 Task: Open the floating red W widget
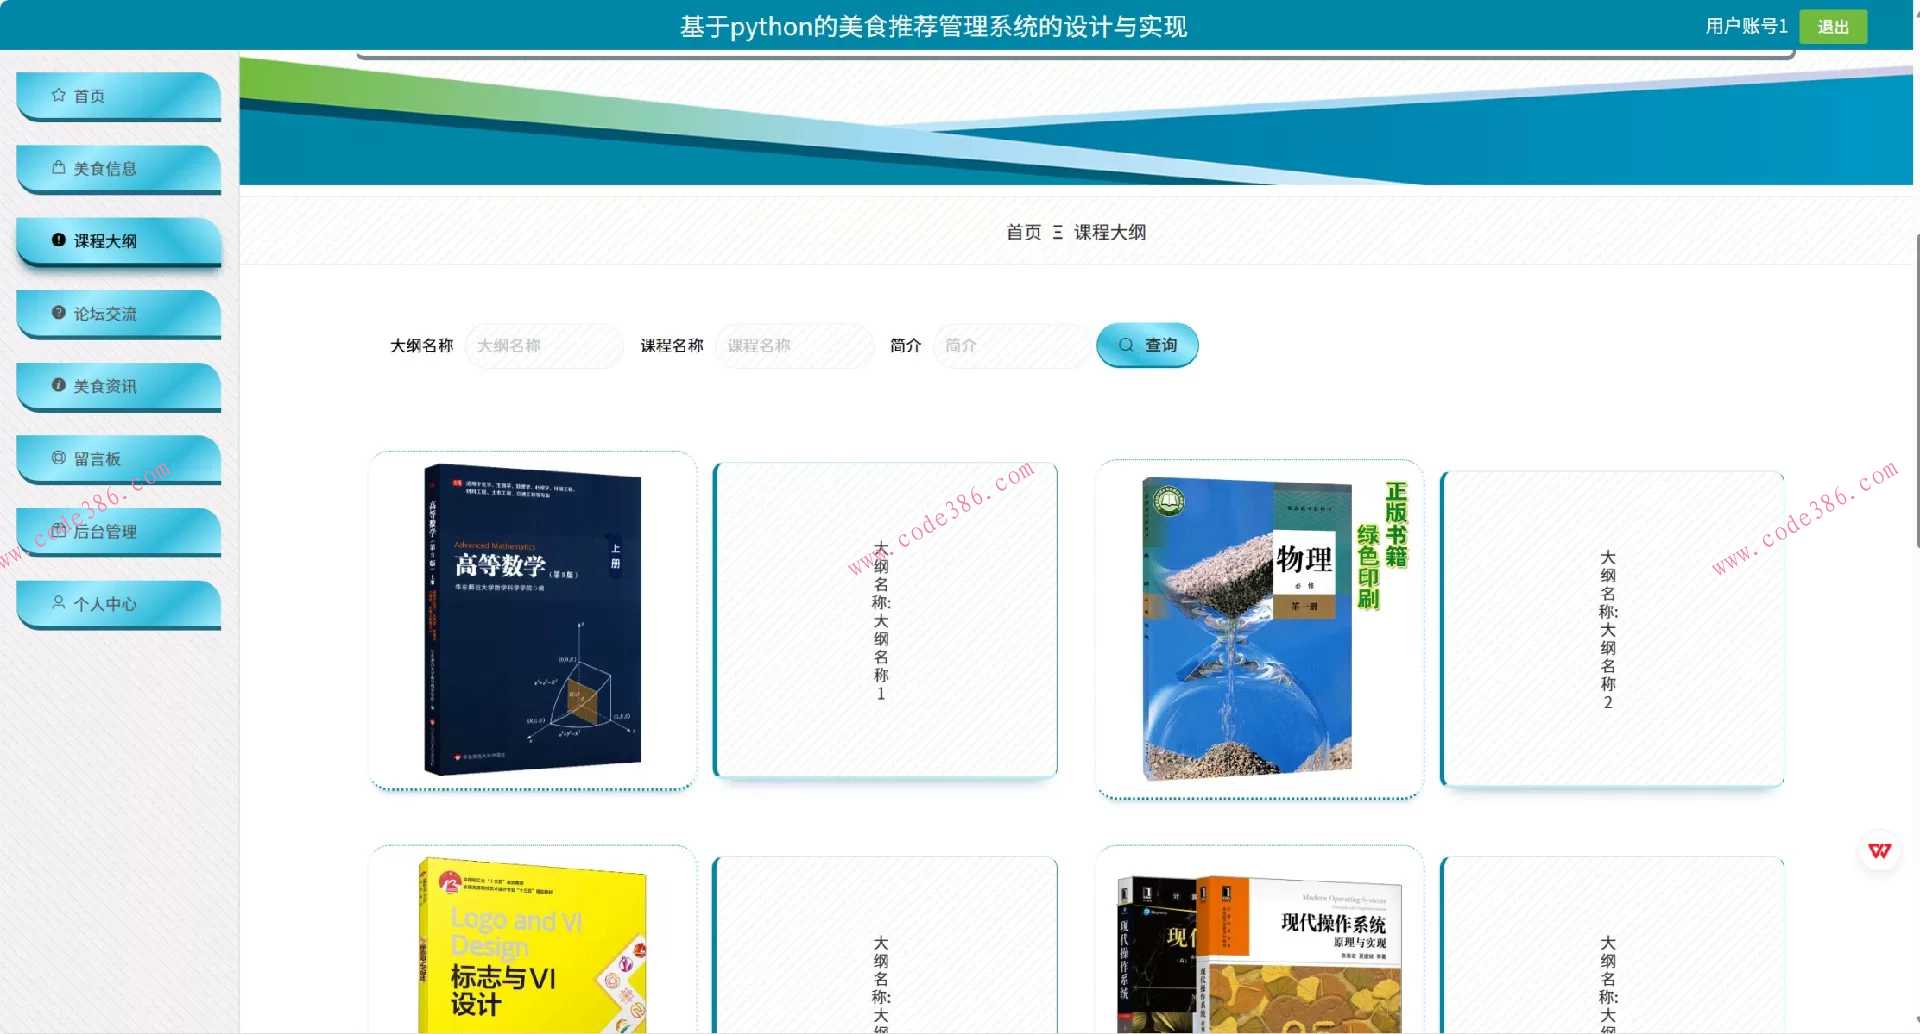(x=1880, y=851)
